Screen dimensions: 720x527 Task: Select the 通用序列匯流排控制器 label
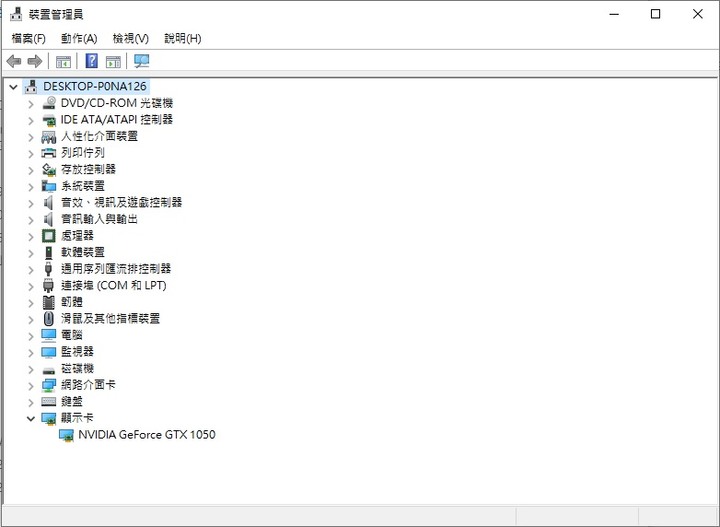click(116, 269)
